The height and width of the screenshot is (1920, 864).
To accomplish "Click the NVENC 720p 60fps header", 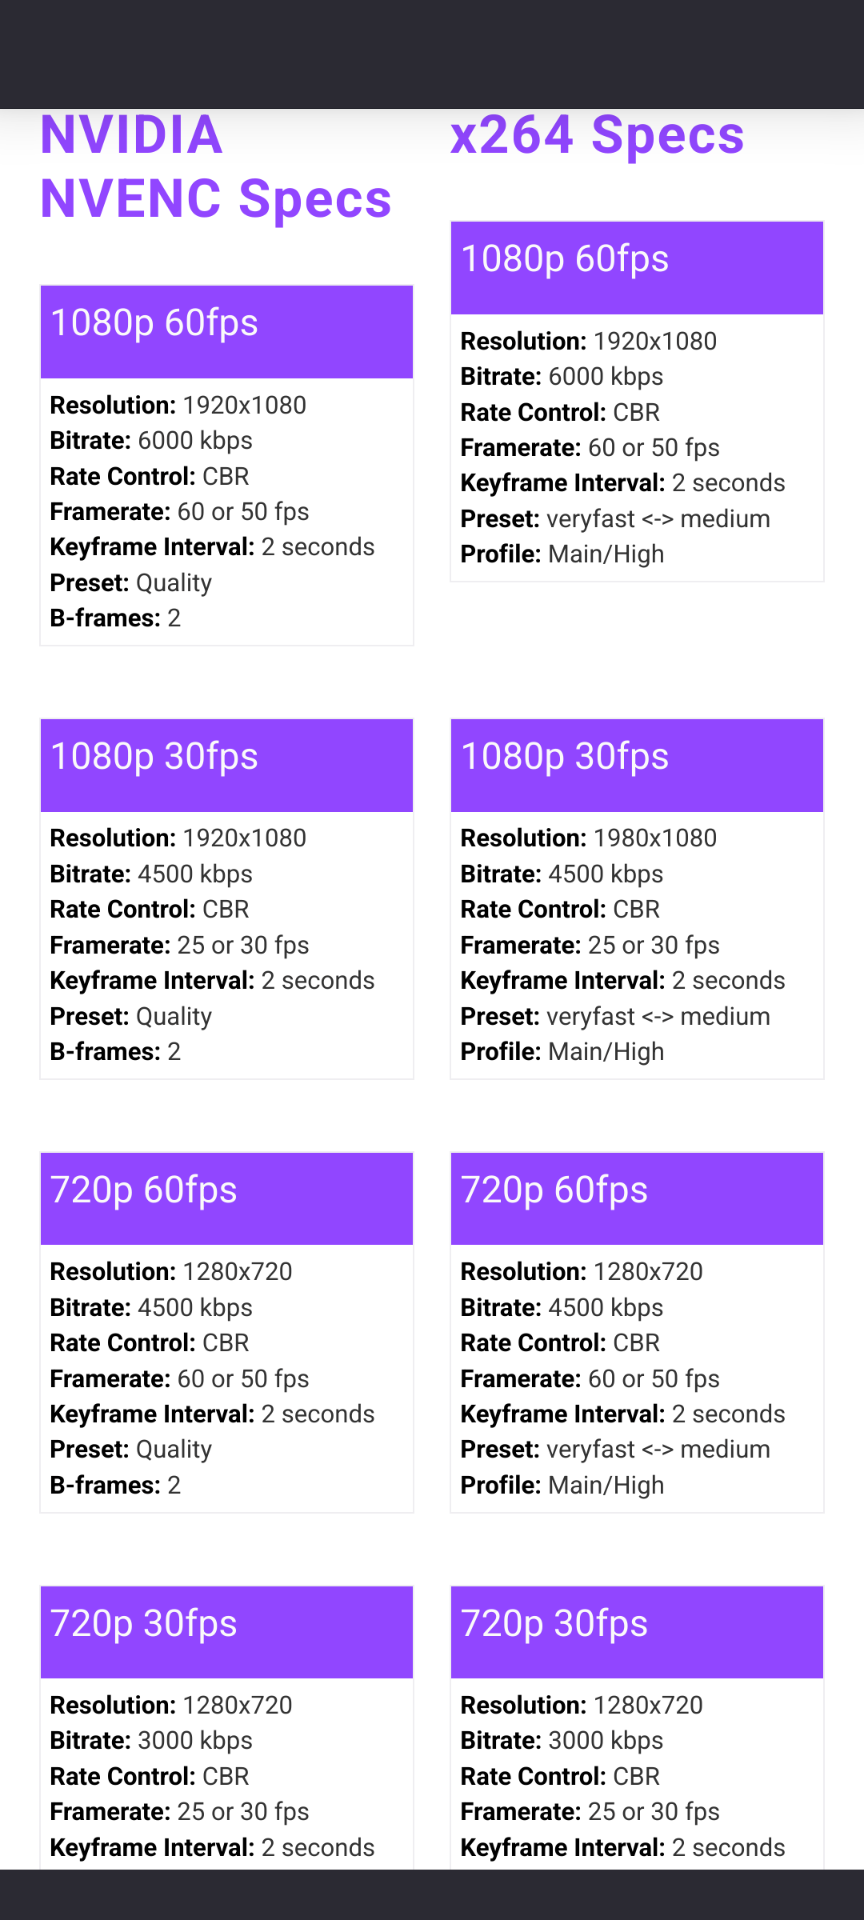I will click(226, 1198).
